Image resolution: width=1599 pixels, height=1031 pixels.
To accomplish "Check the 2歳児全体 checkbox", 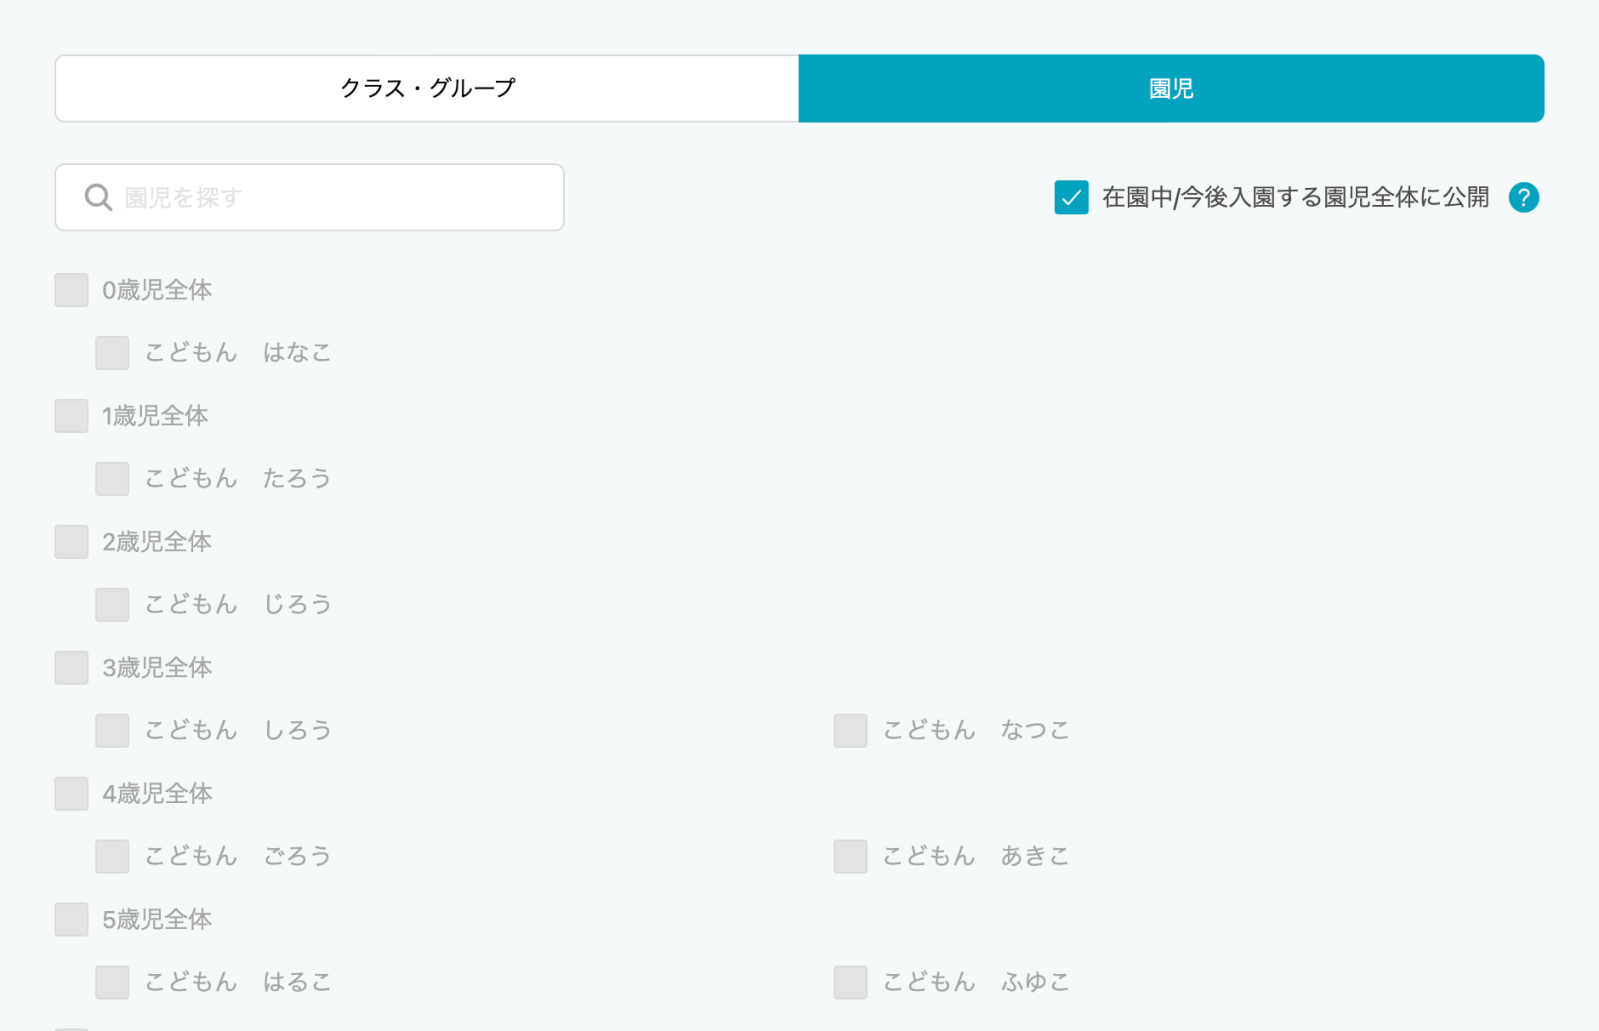I will (72, 542).
